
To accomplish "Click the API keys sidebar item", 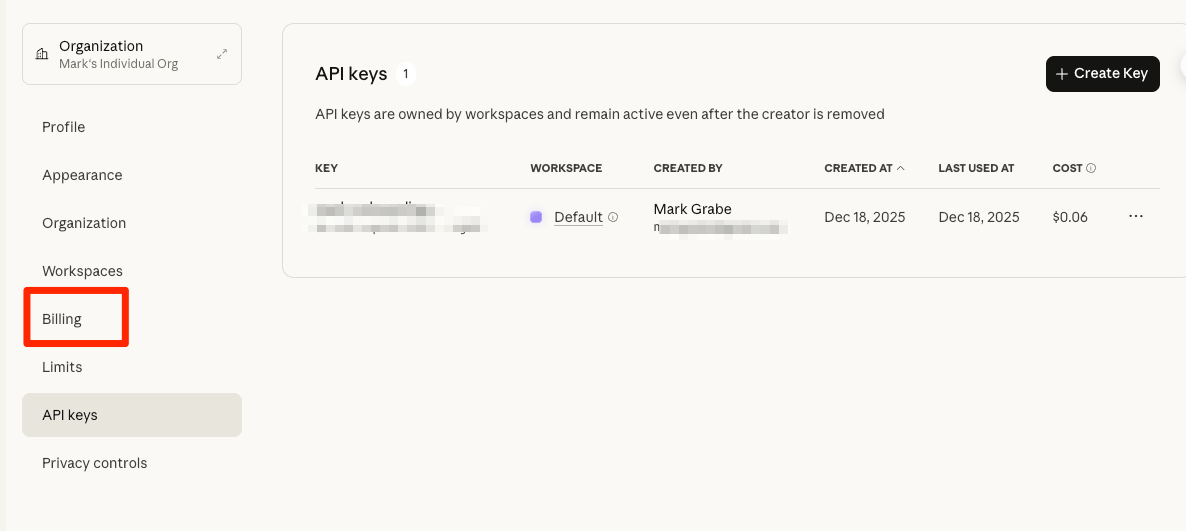I will tap(70, 415).
